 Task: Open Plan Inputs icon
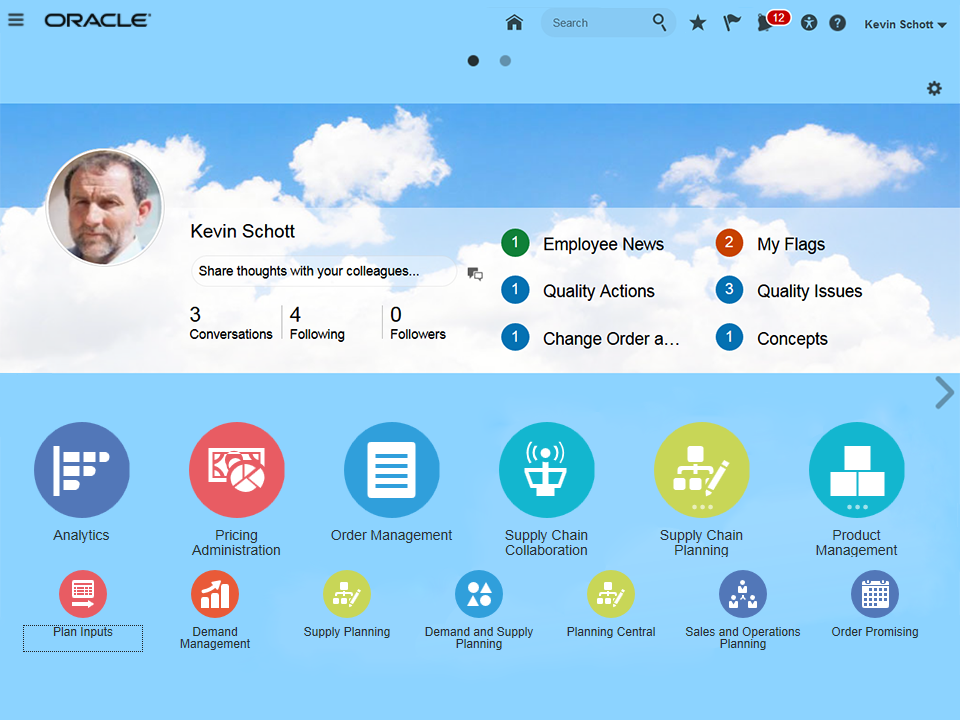pyautogui.click(x=83, y=594)
